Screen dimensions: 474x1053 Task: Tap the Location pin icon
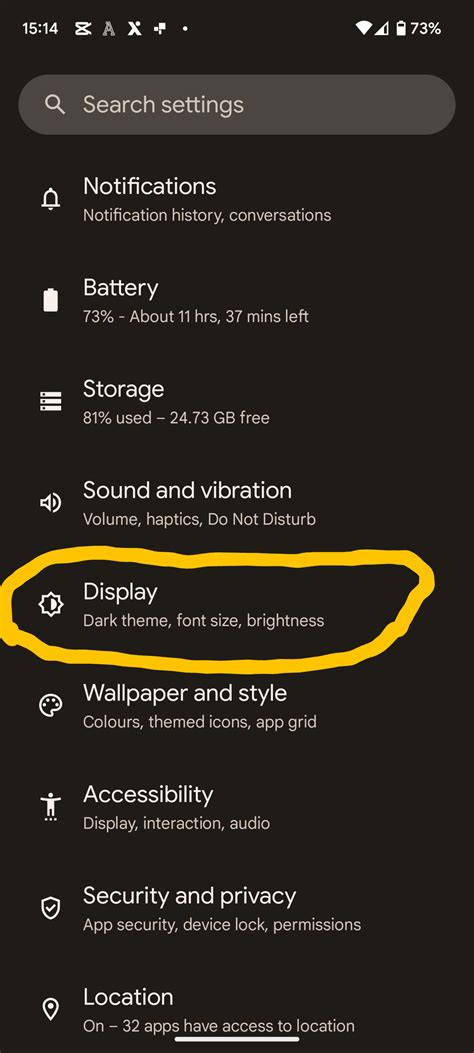pyautogui.click(x=51, y=1009)
